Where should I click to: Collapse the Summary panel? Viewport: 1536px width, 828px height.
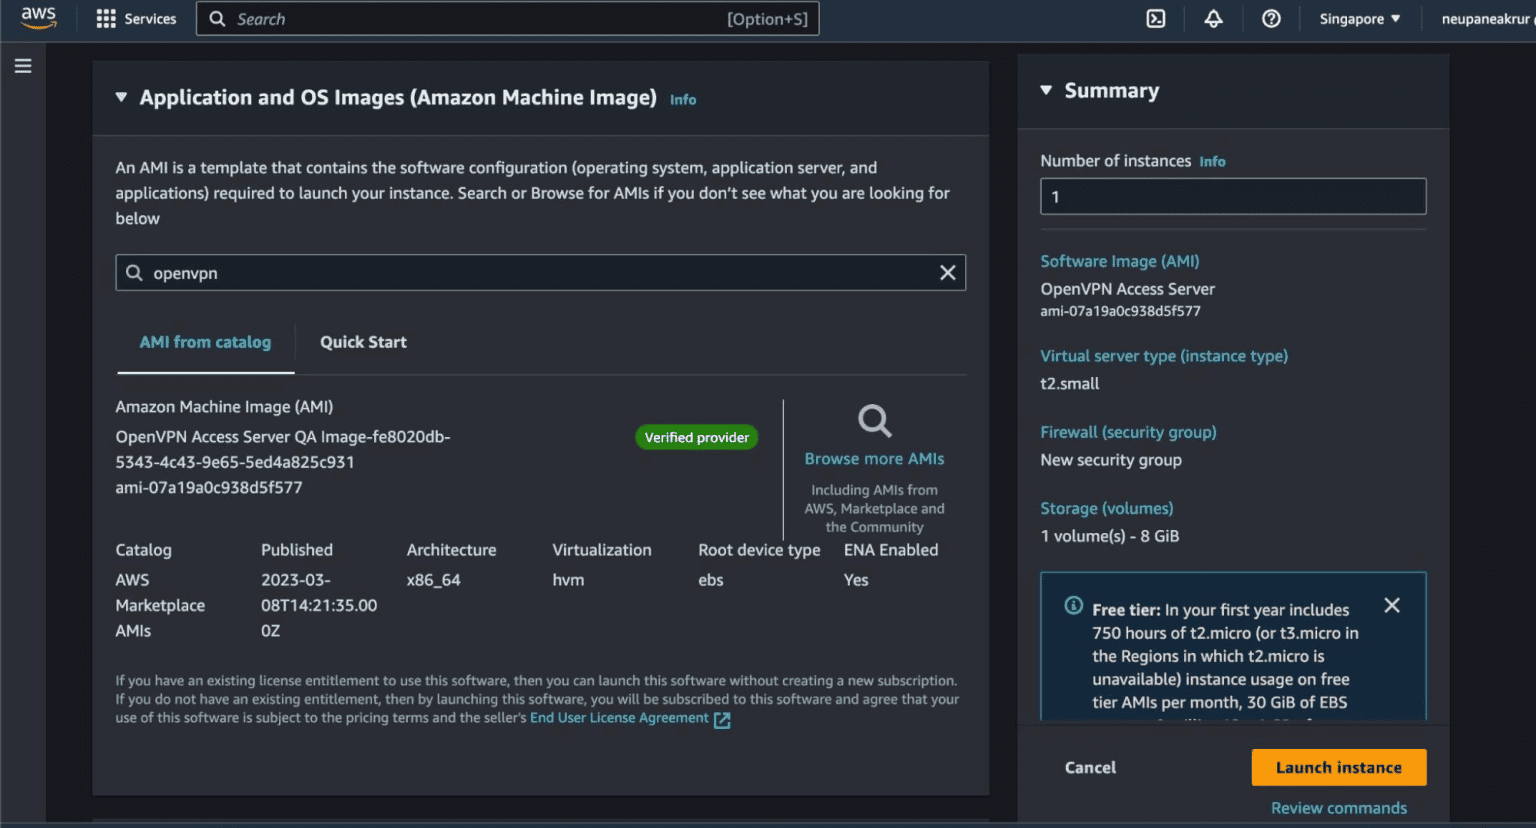1046,90
